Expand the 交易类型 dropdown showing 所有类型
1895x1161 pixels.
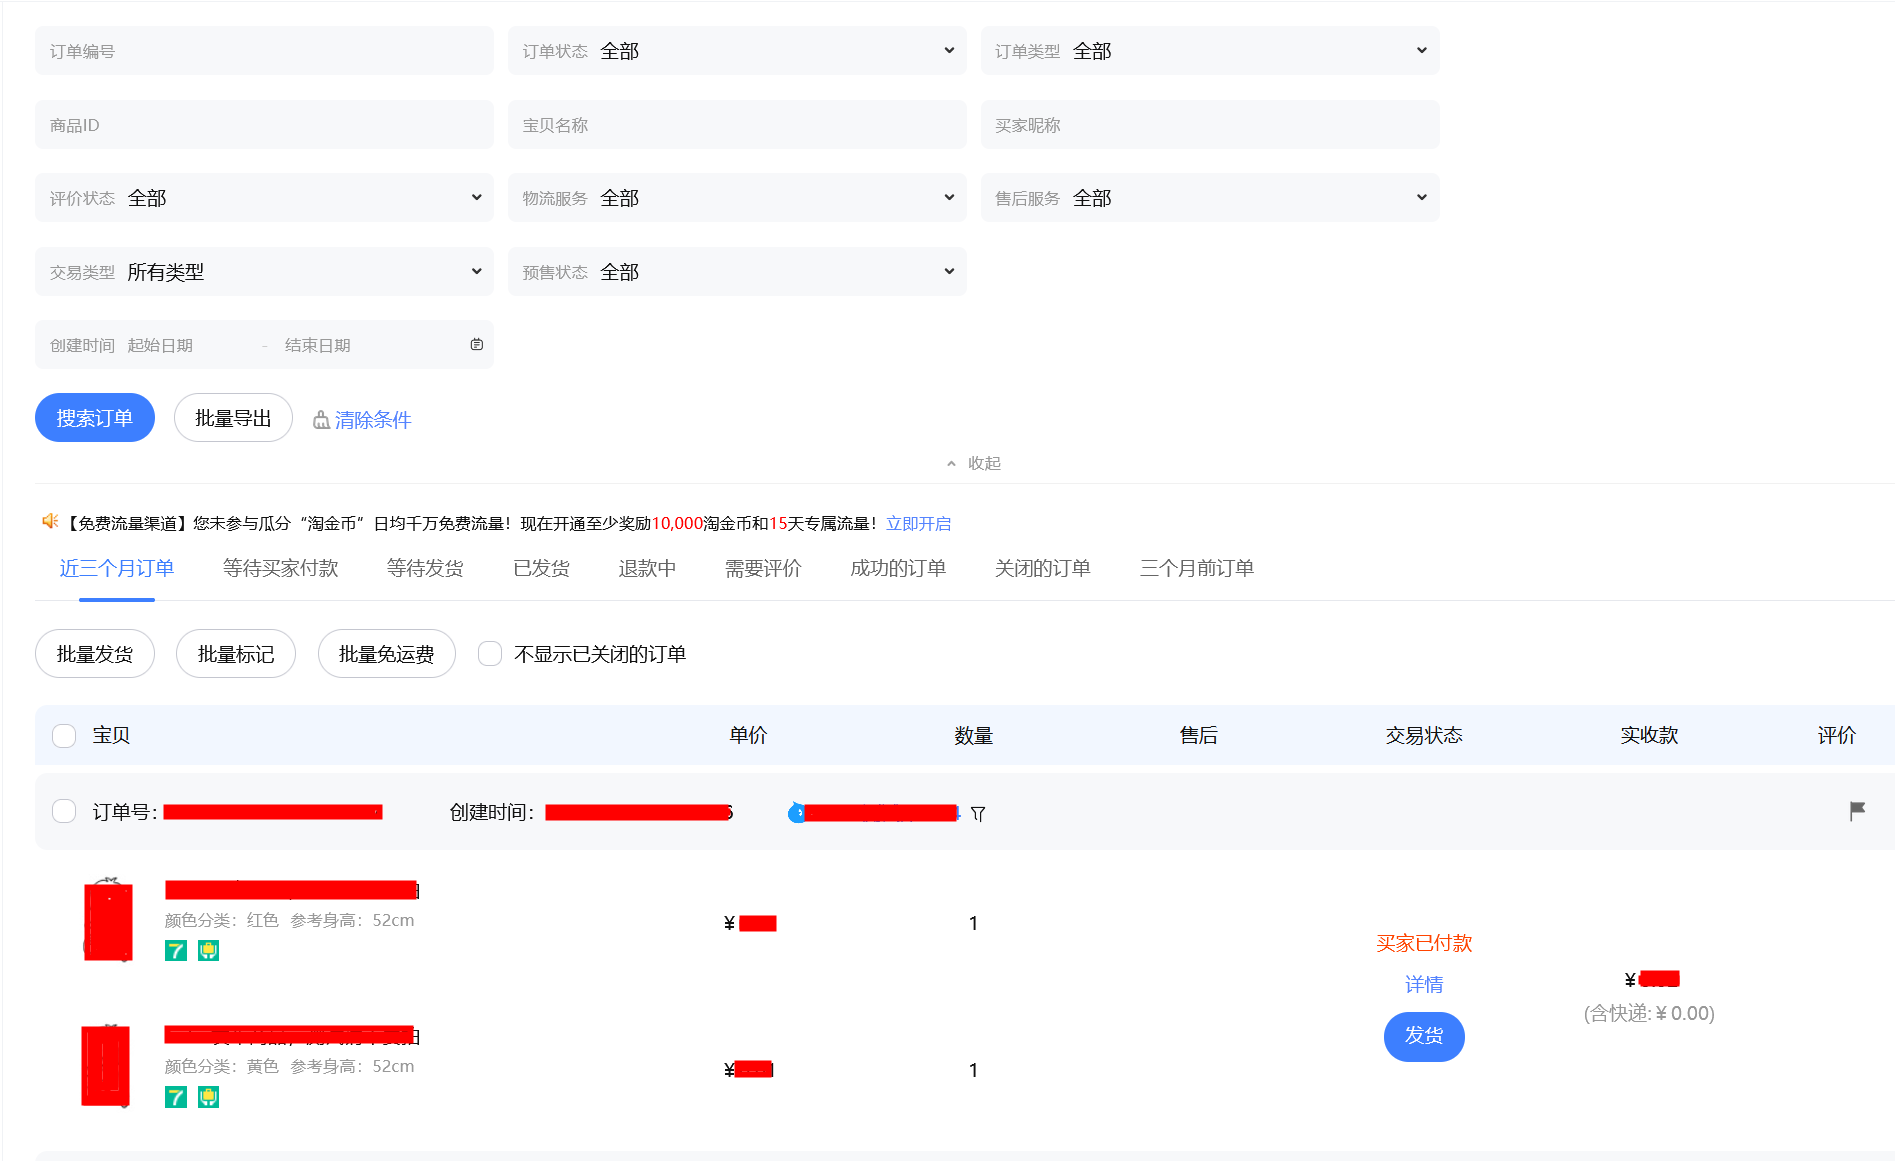coord(264,272)
